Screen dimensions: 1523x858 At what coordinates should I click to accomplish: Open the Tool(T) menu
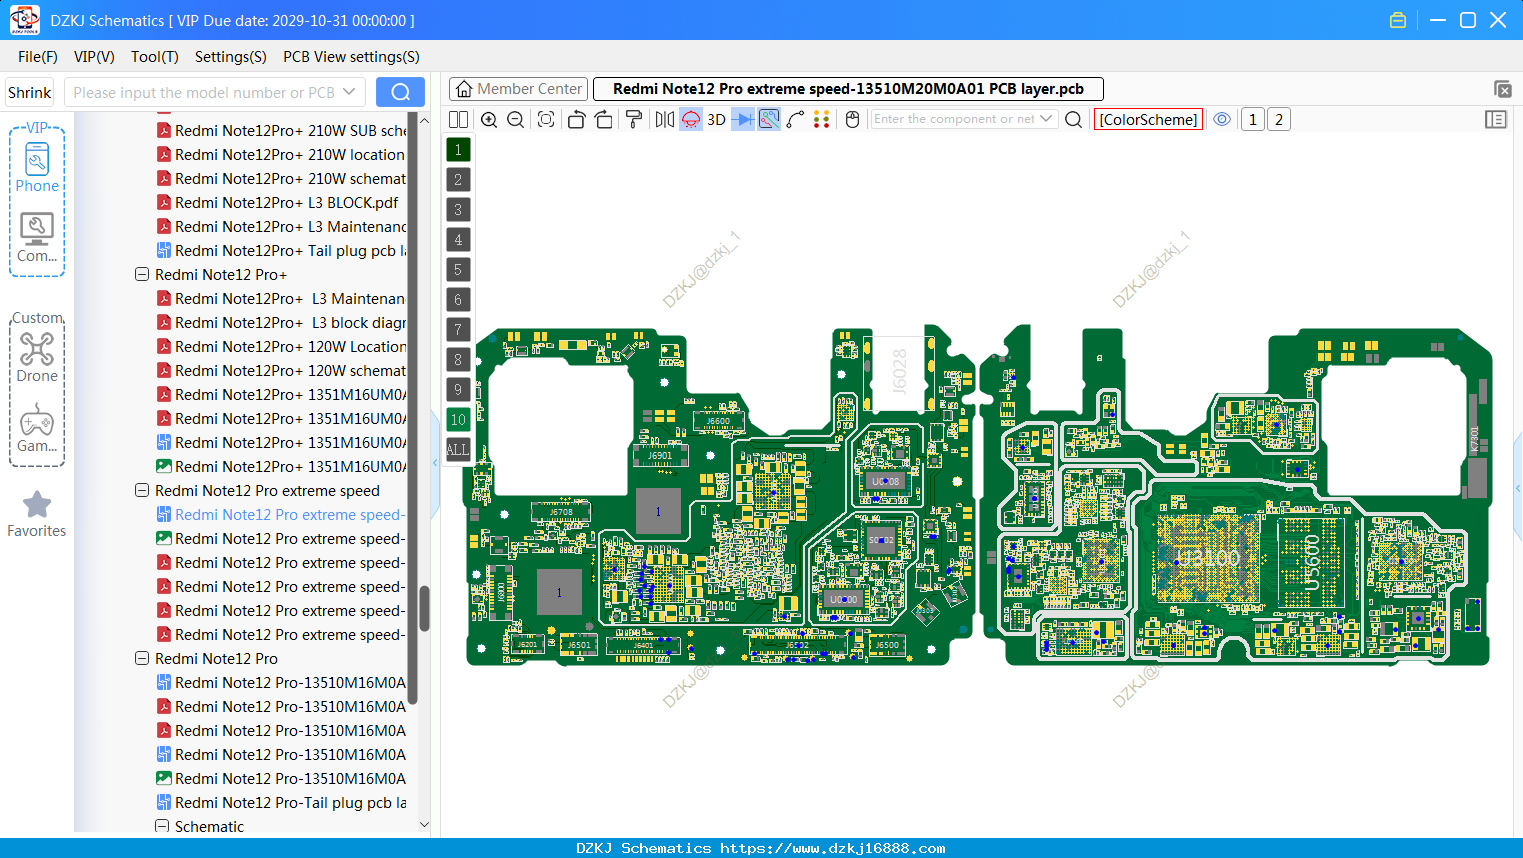155,57
